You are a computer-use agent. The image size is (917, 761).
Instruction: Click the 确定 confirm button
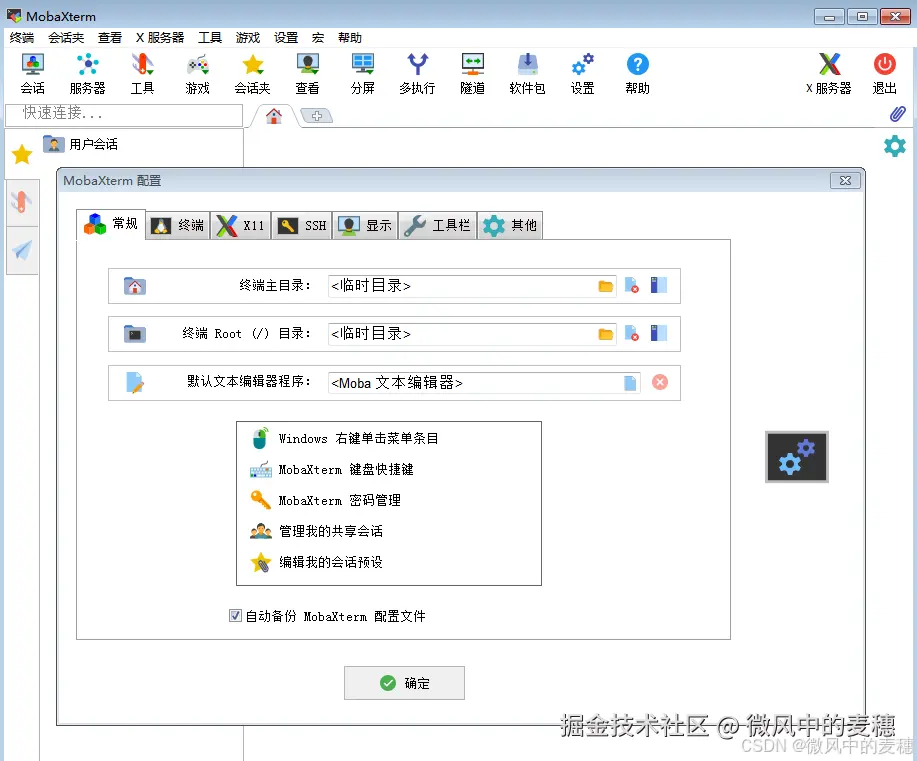click(x=404, y=683)
